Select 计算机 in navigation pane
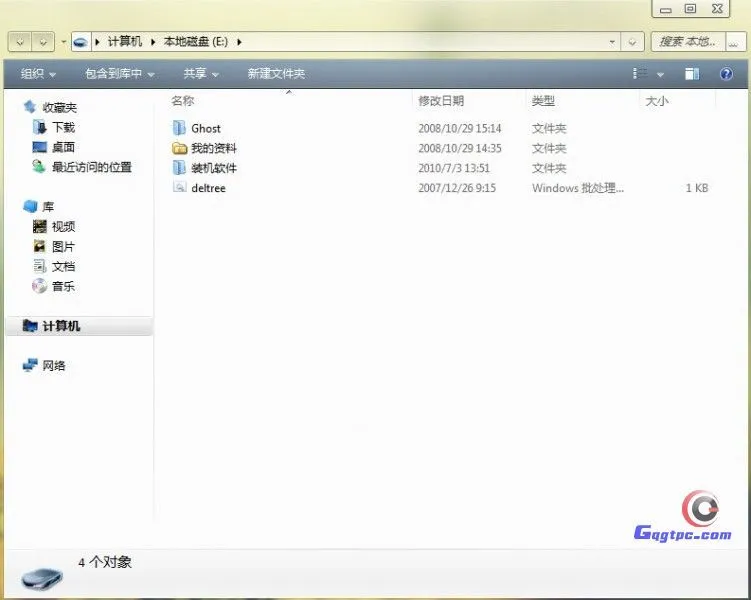This screenshot has height=600, width=751. pyautogui.click(x=61, y=326)
